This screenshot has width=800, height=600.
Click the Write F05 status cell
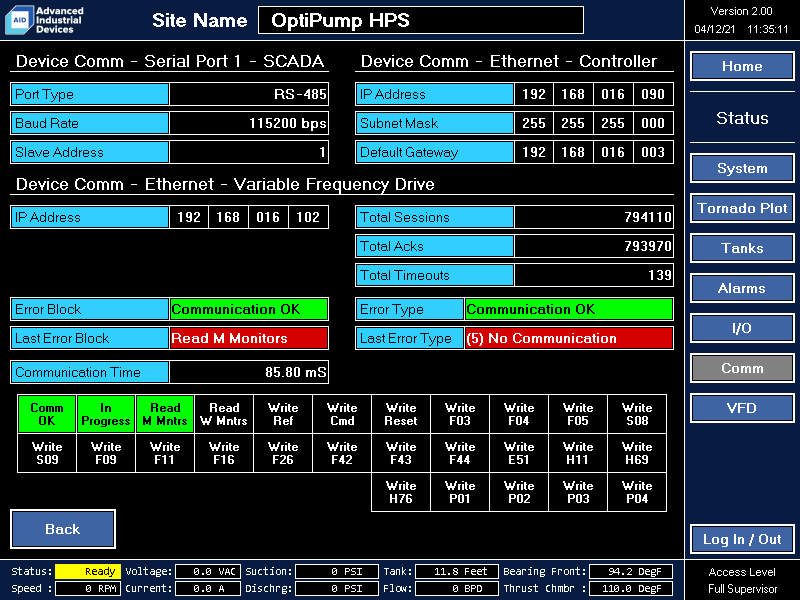578,414
